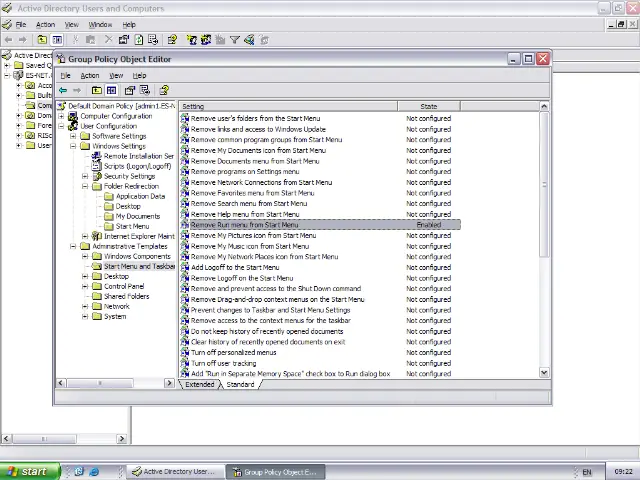Image resolution: width=640 pixels, height=480 pixels.
Task: Select Add Logoff to the Start Menu
Action: [235, 267]
